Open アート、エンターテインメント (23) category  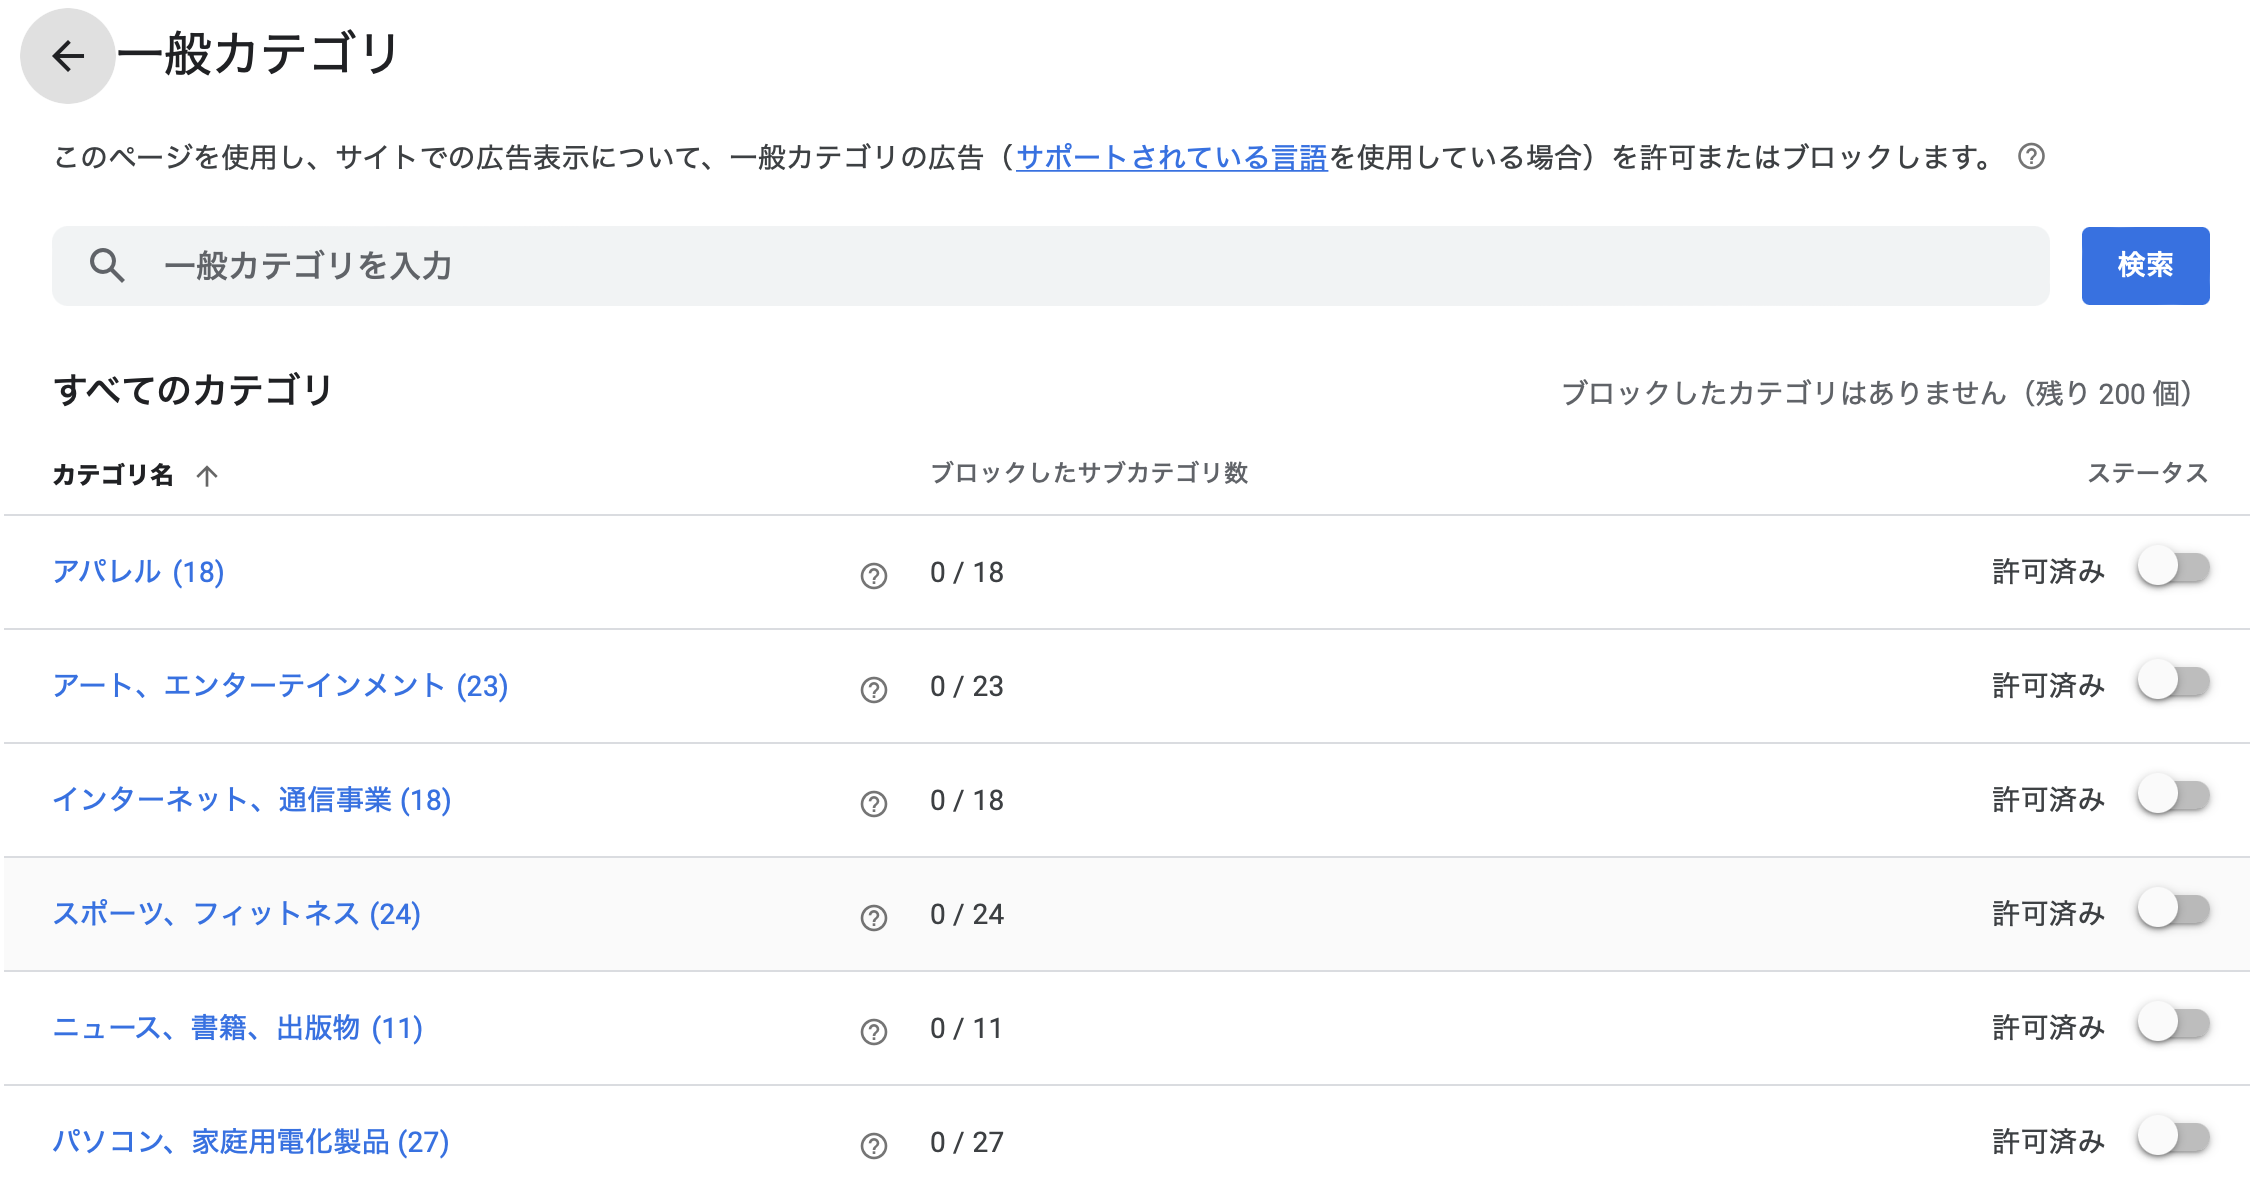pos(280,686)
